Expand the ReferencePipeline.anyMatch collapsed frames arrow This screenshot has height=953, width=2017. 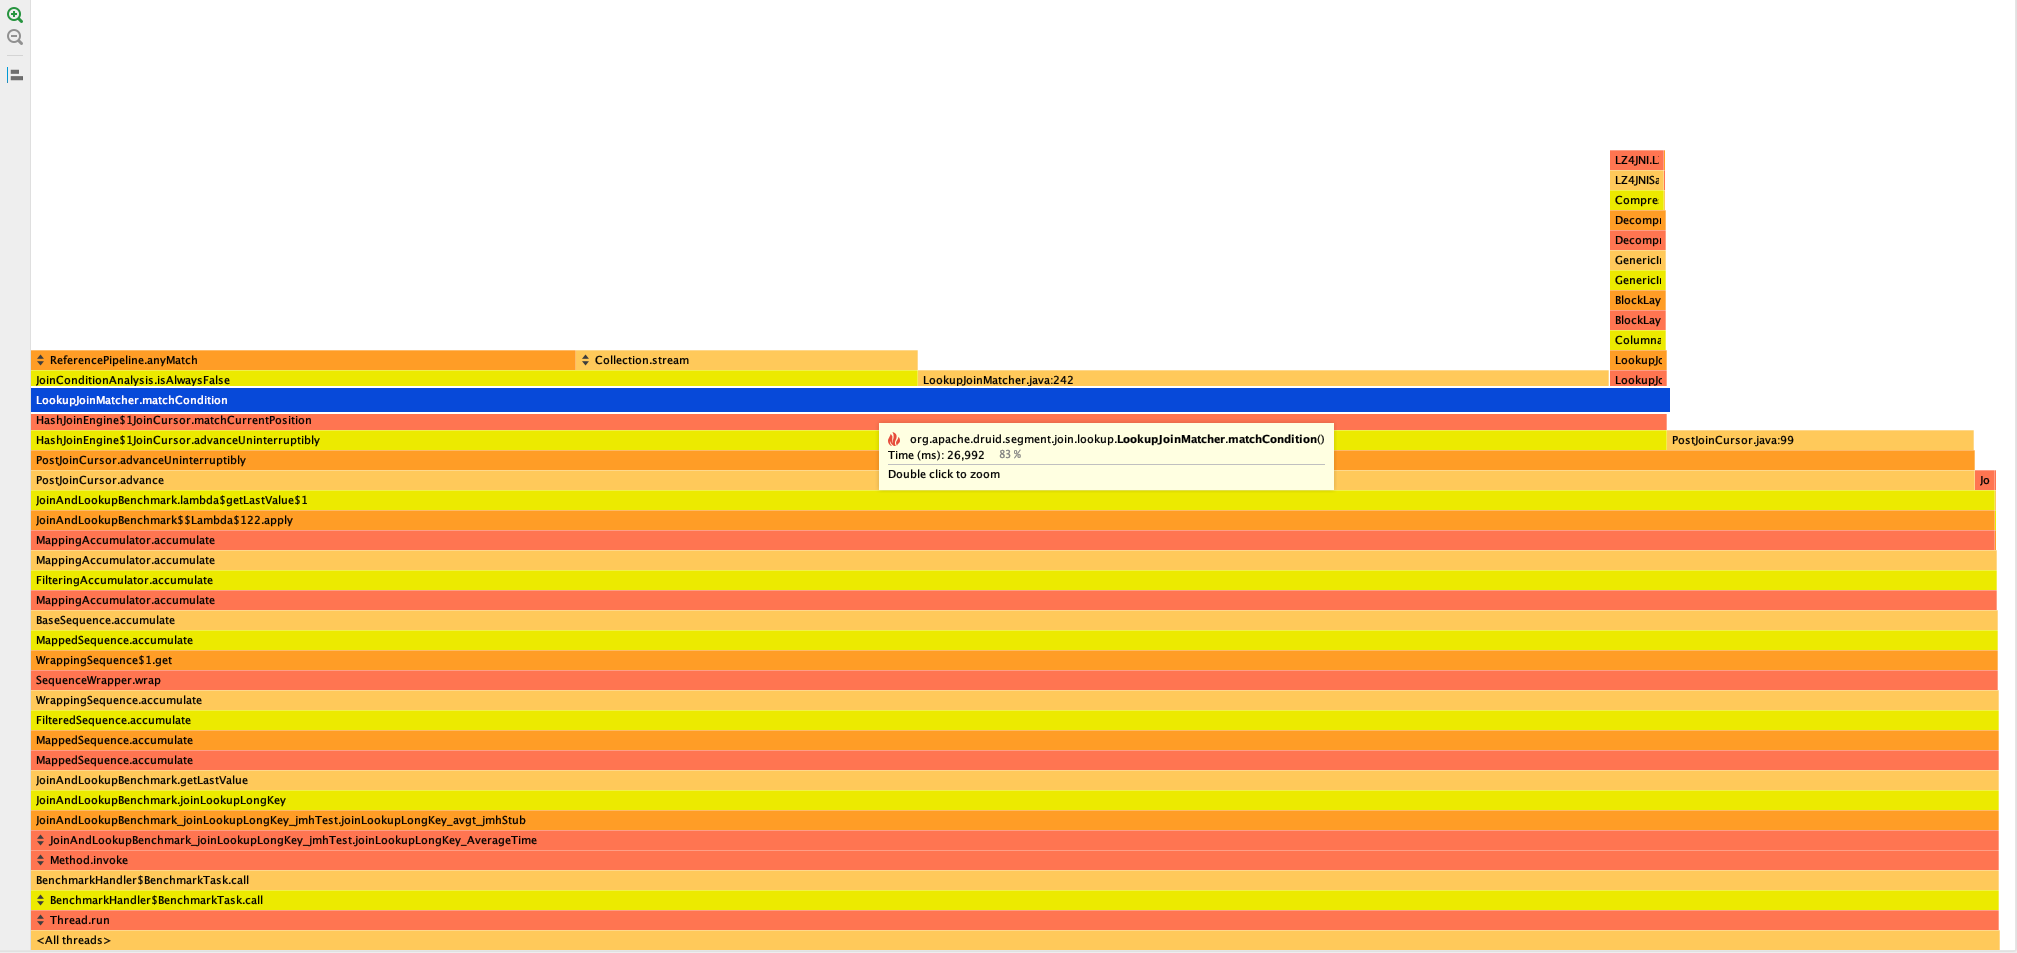(x=40, y=360)
